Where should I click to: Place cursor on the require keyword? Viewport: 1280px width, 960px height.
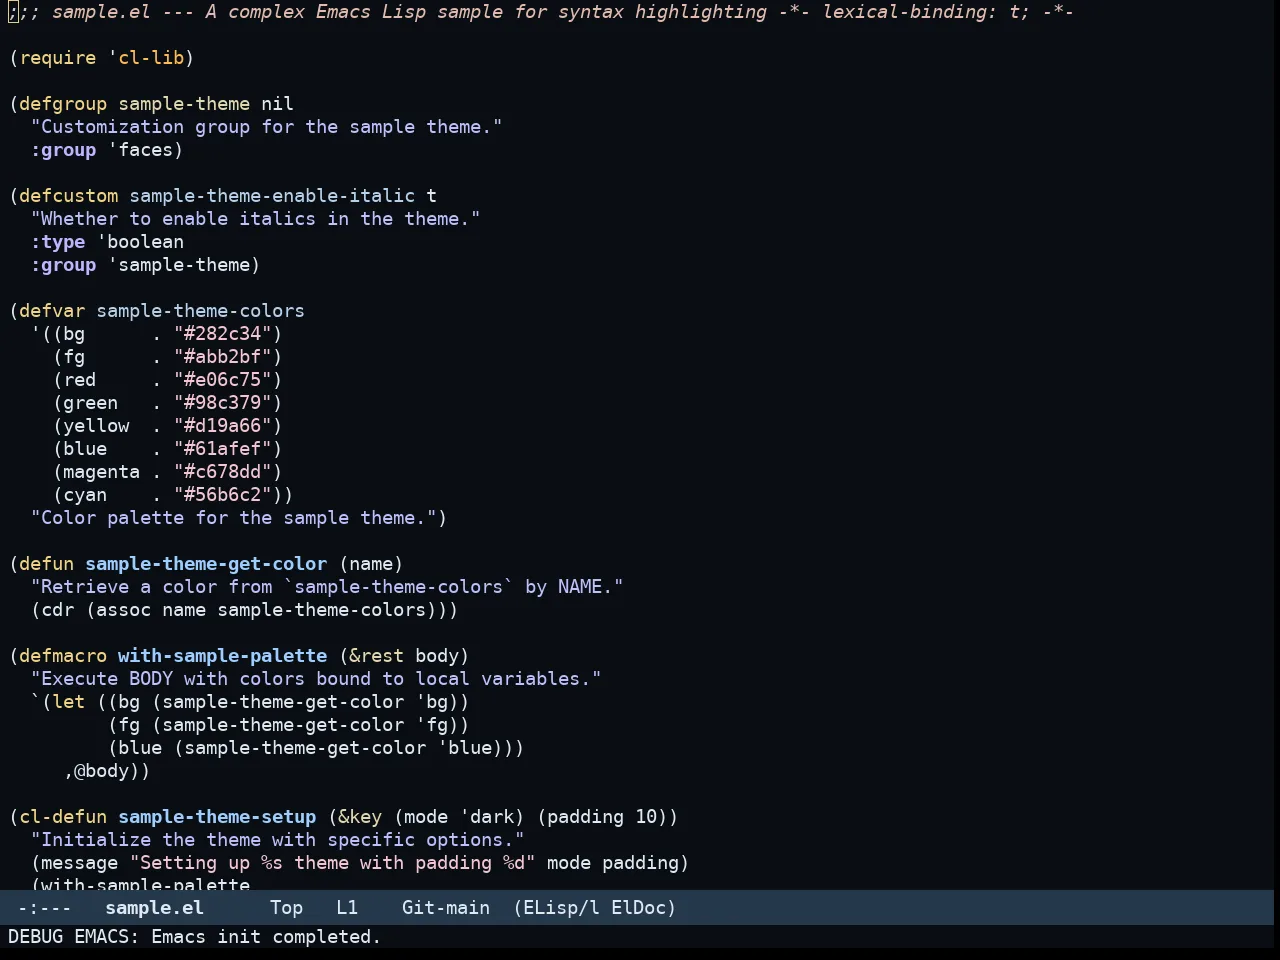58,58
